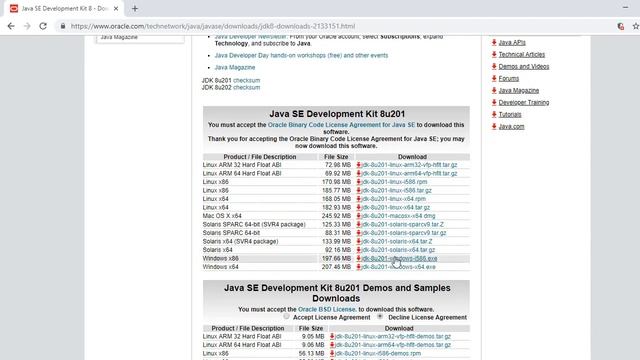Open the JDK 8u201 checksum link
Viewport: 640px width, 360px height.
click(247, 80)
